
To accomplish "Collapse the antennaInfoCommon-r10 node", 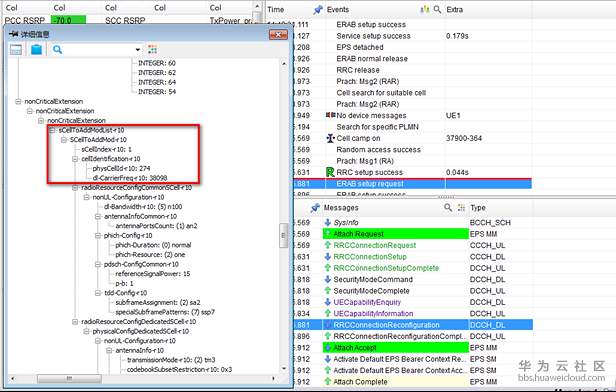I will click(98, 216).
